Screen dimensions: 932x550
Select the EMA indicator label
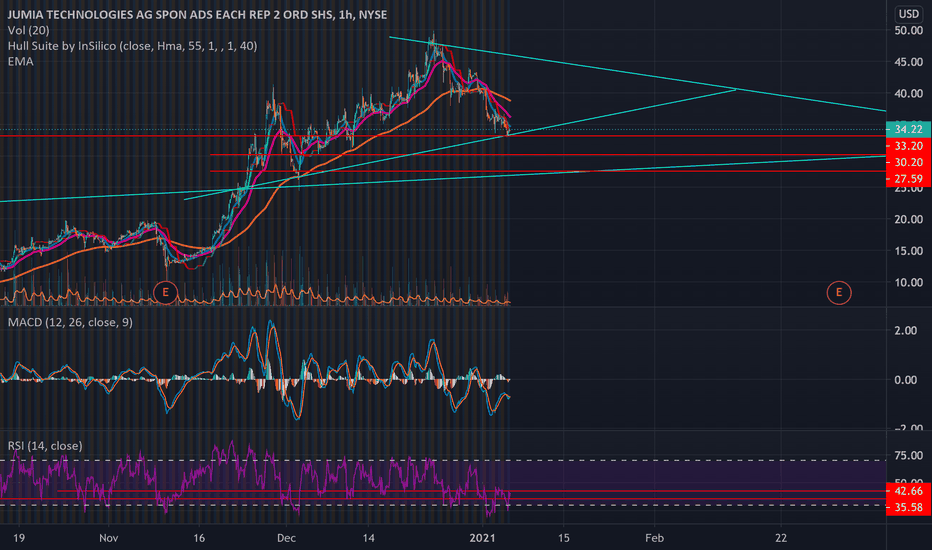tap(20, 62)
